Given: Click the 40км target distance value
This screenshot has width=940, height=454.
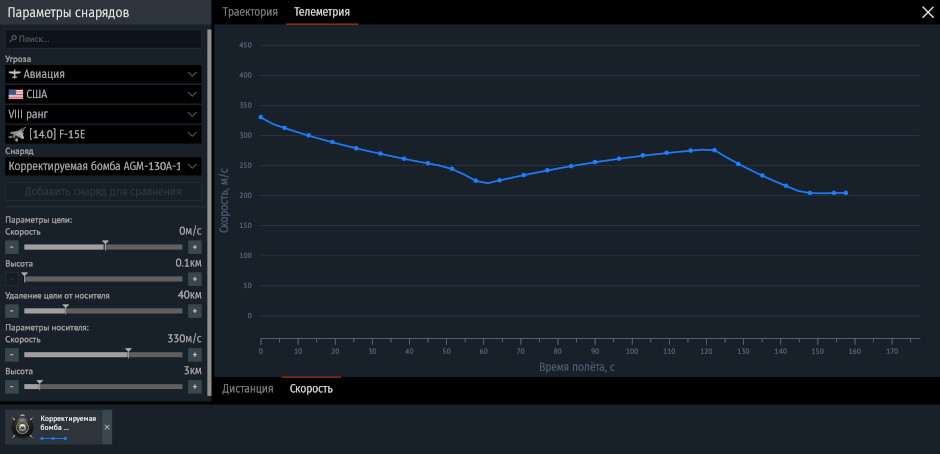Looking at the screenshot, I should [189, 295].
